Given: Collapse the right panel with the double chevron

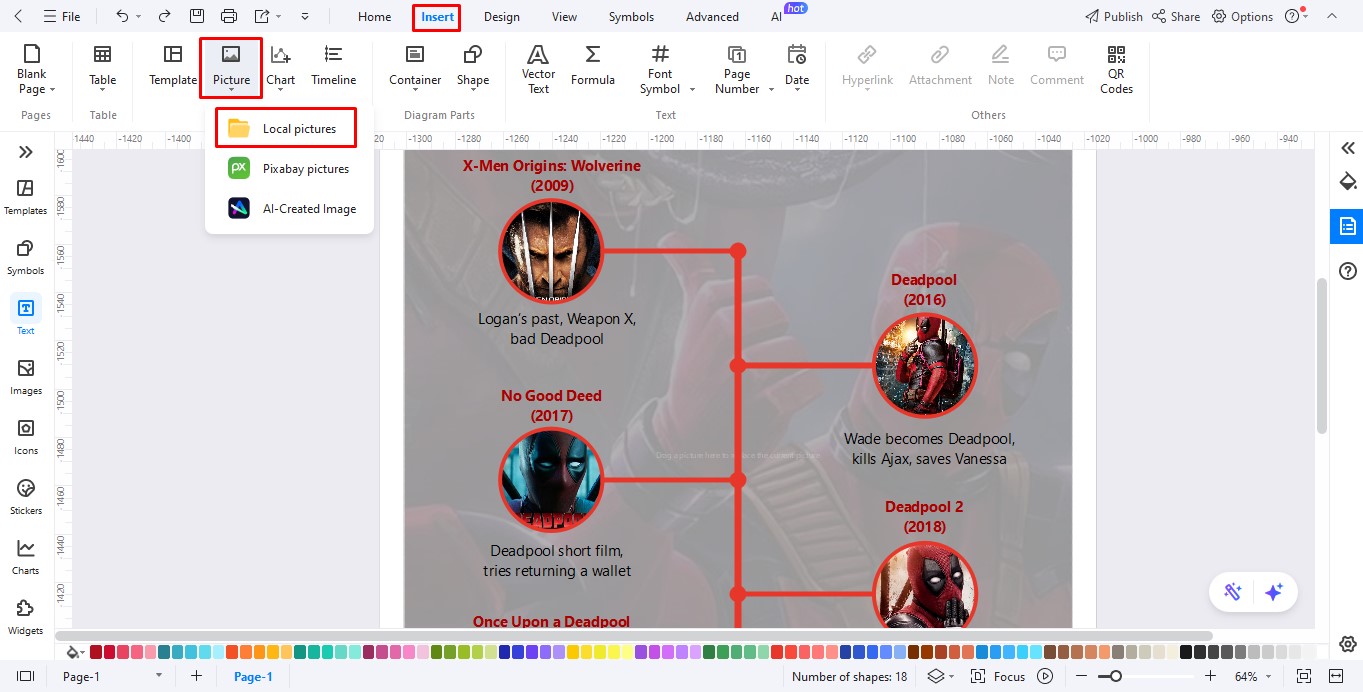Looking at the screenshot, I should coord(1347,148).
